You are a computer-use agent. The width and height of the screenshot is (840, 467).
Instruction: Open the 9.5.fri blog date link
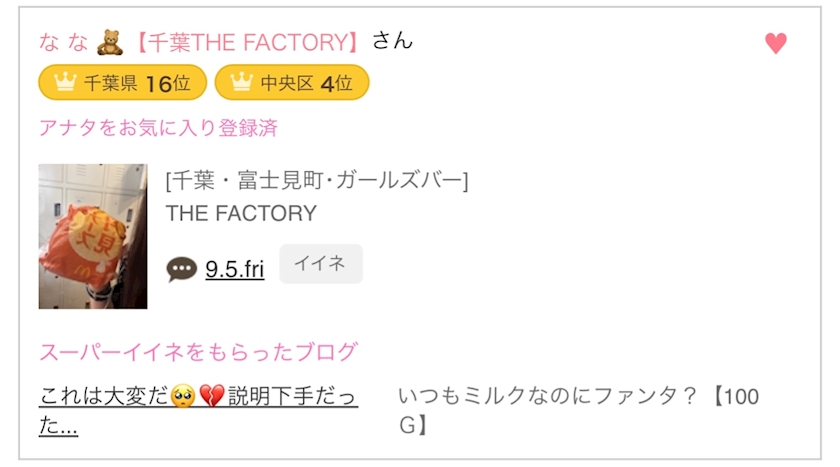coord(235,269)
